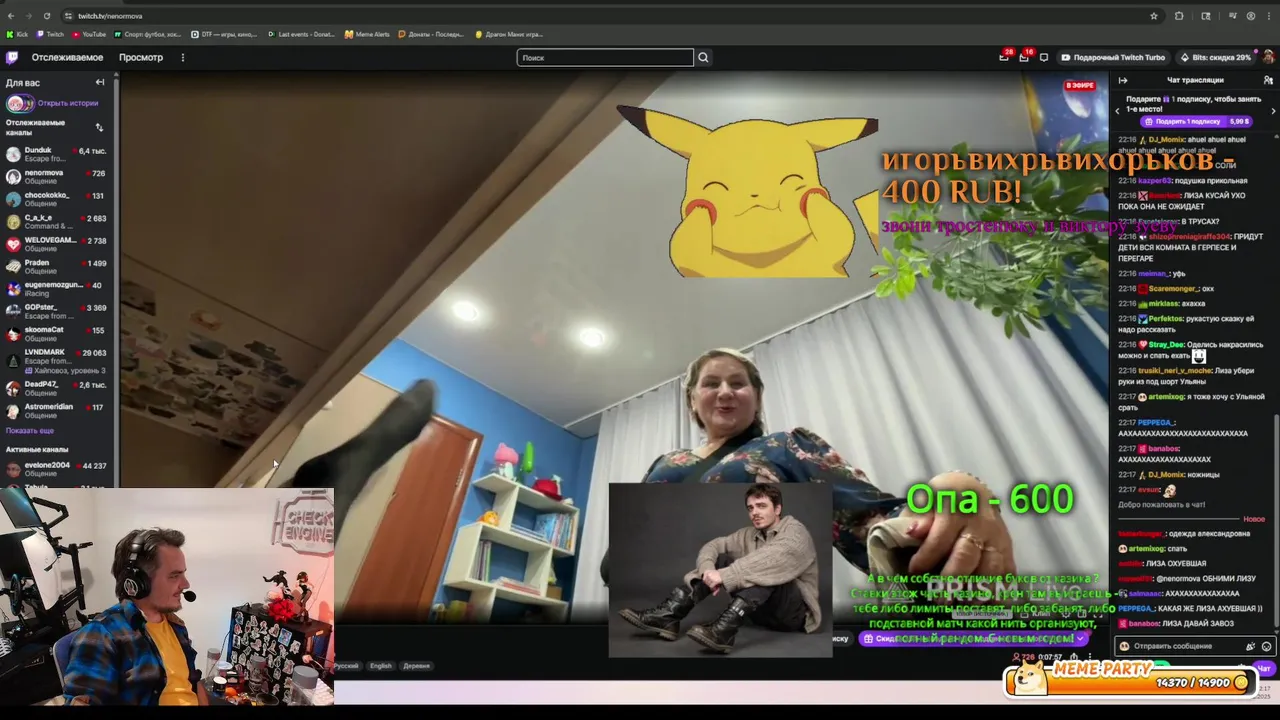Open site info icon beside the URL

point(67,16)
